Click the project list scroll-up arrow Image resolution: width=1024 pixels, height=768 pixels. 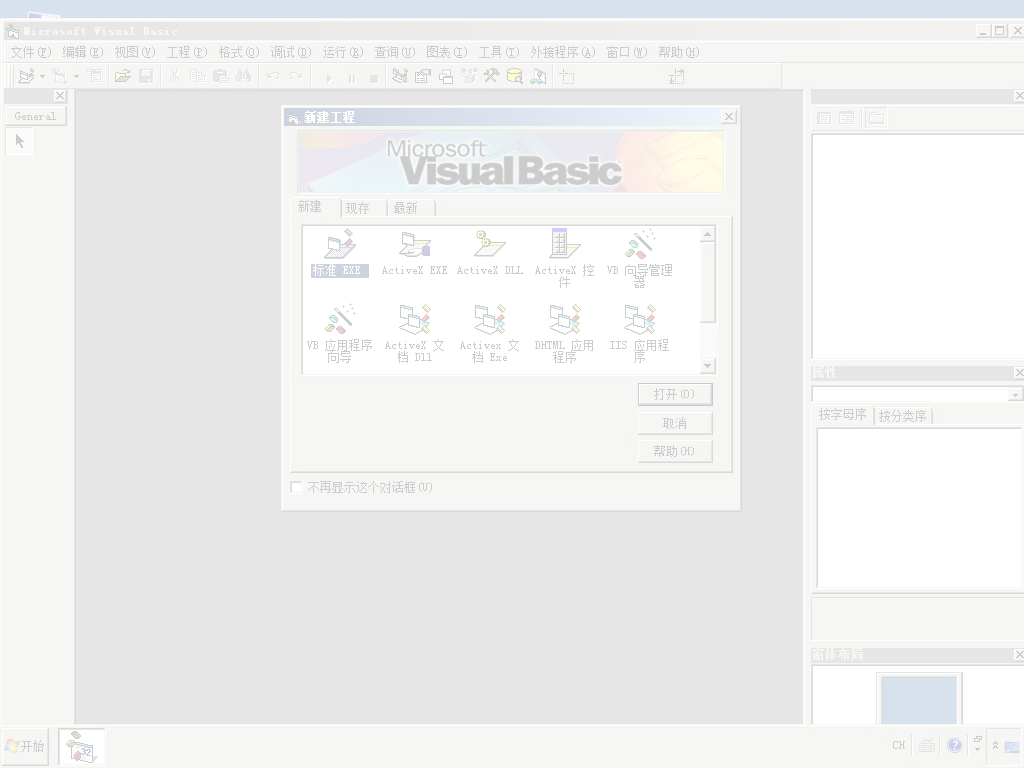click(707, 234)
